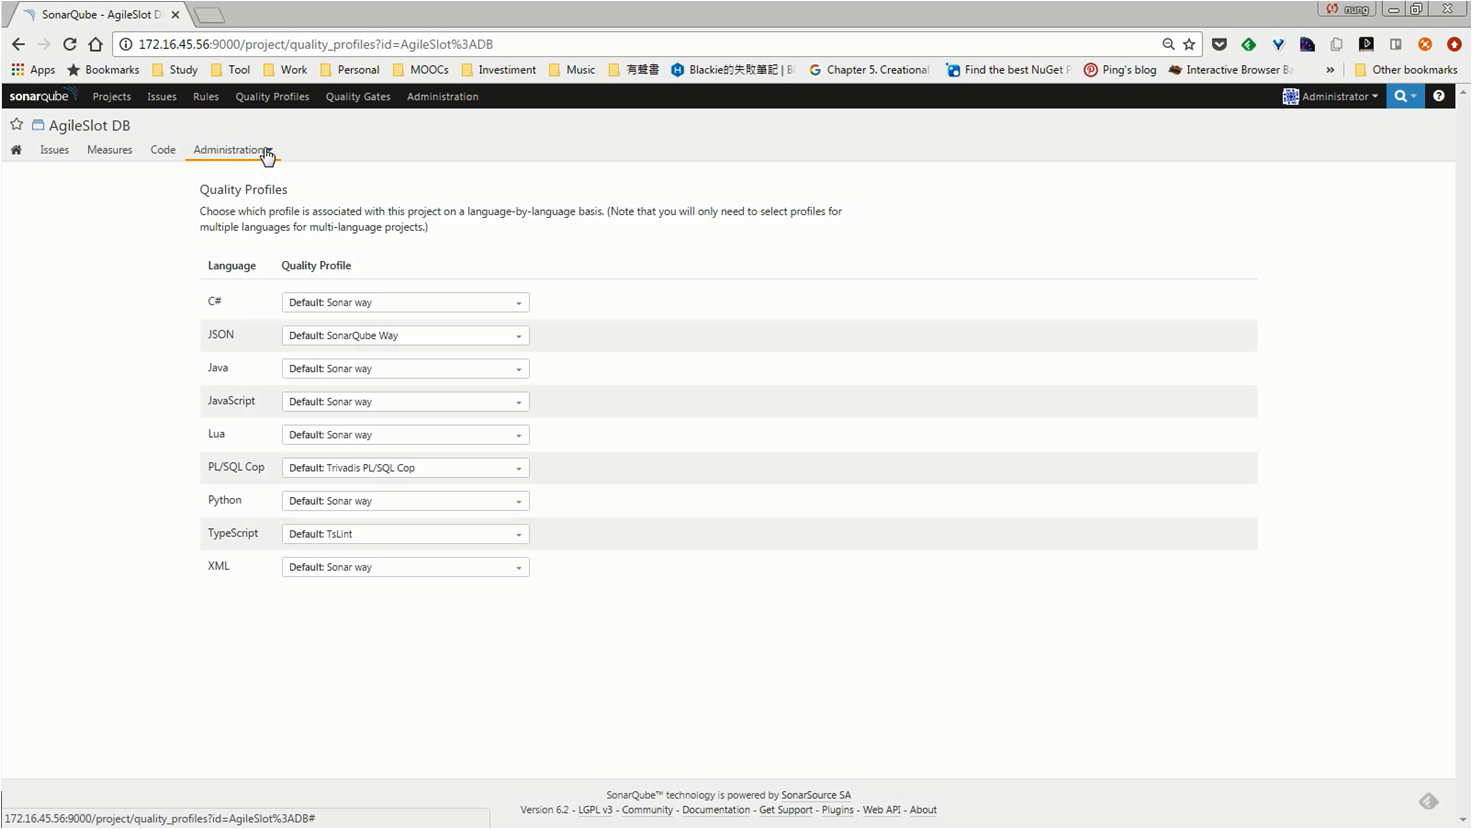Image resolution: width=1472 pixels, height=829 pixels.
Task: Open project Administration tab menu
Action: [232, 150]
